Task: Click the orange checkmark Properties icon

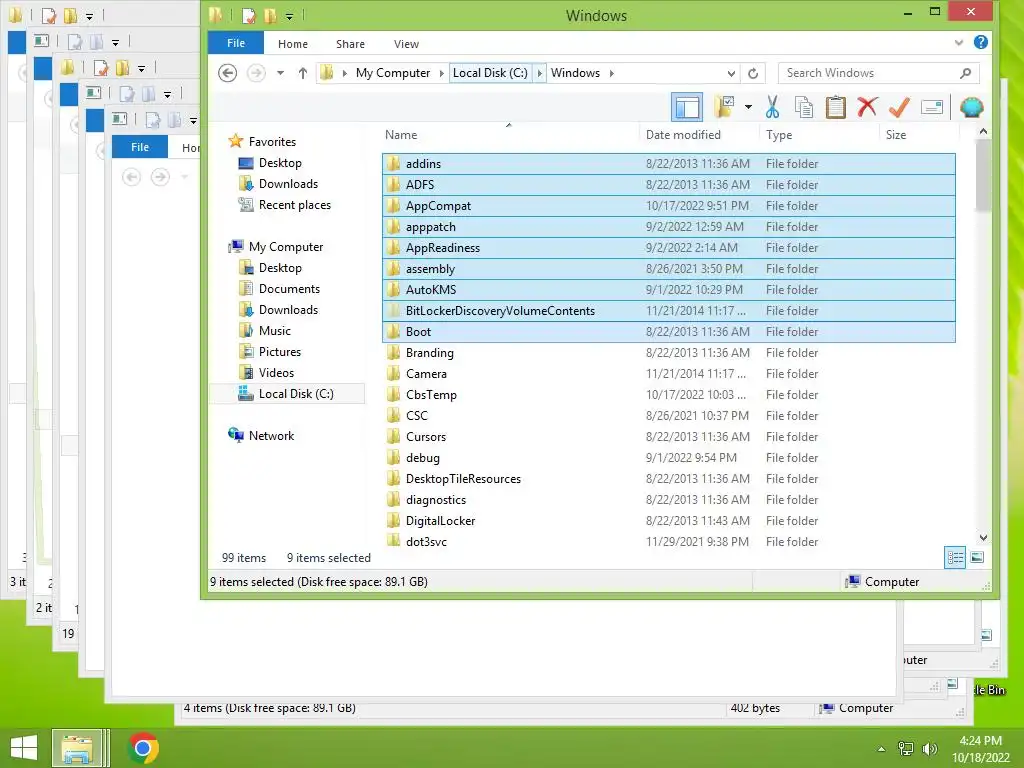Action: 899,107
